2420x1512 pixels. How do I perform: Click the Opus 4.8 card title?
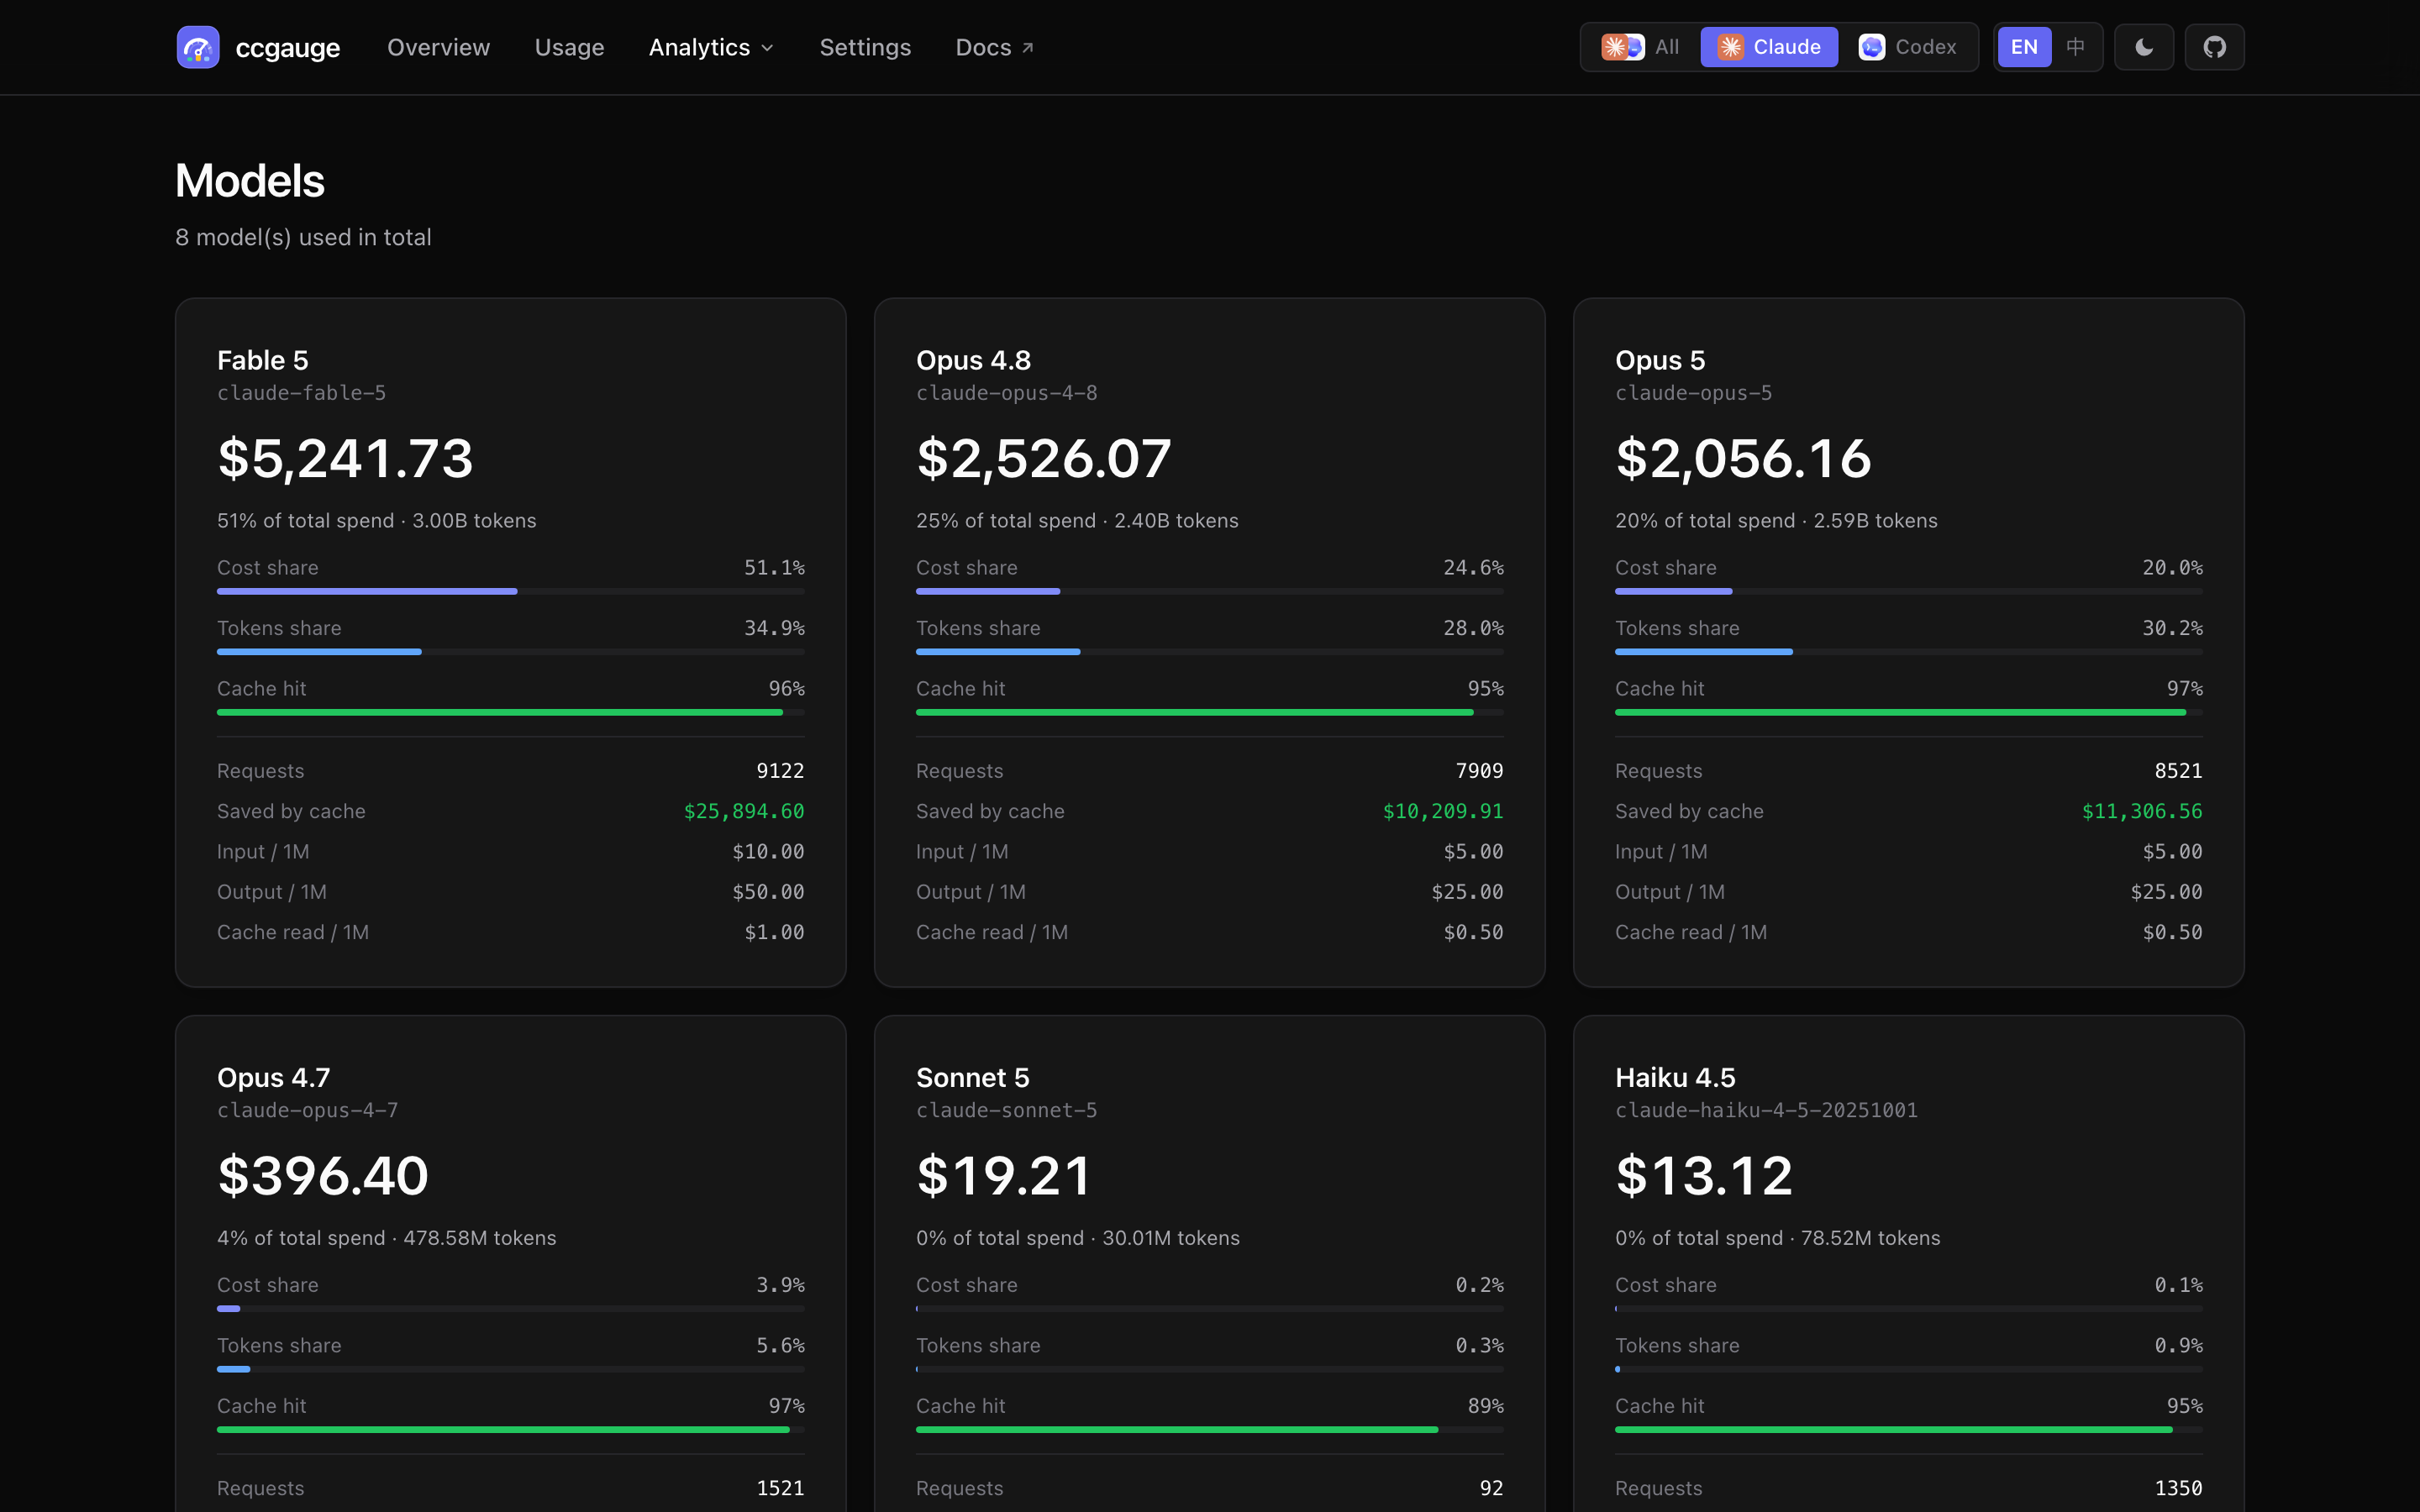[973, 360]
